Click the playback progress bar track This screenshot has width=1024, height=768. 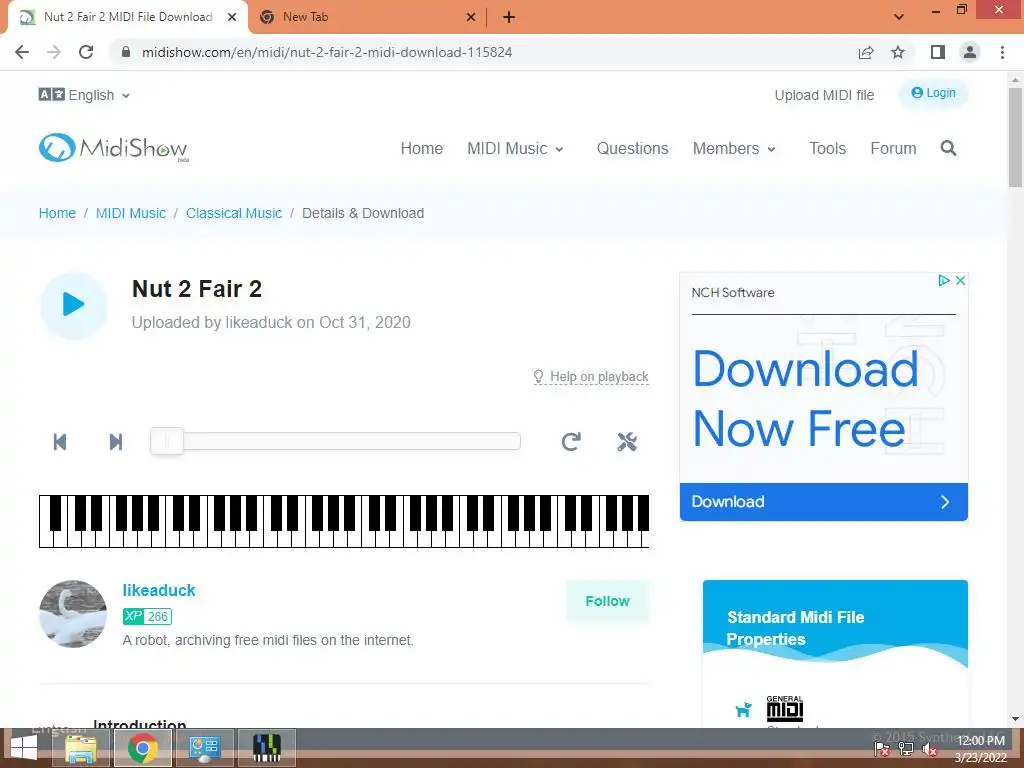click(335, 441)
